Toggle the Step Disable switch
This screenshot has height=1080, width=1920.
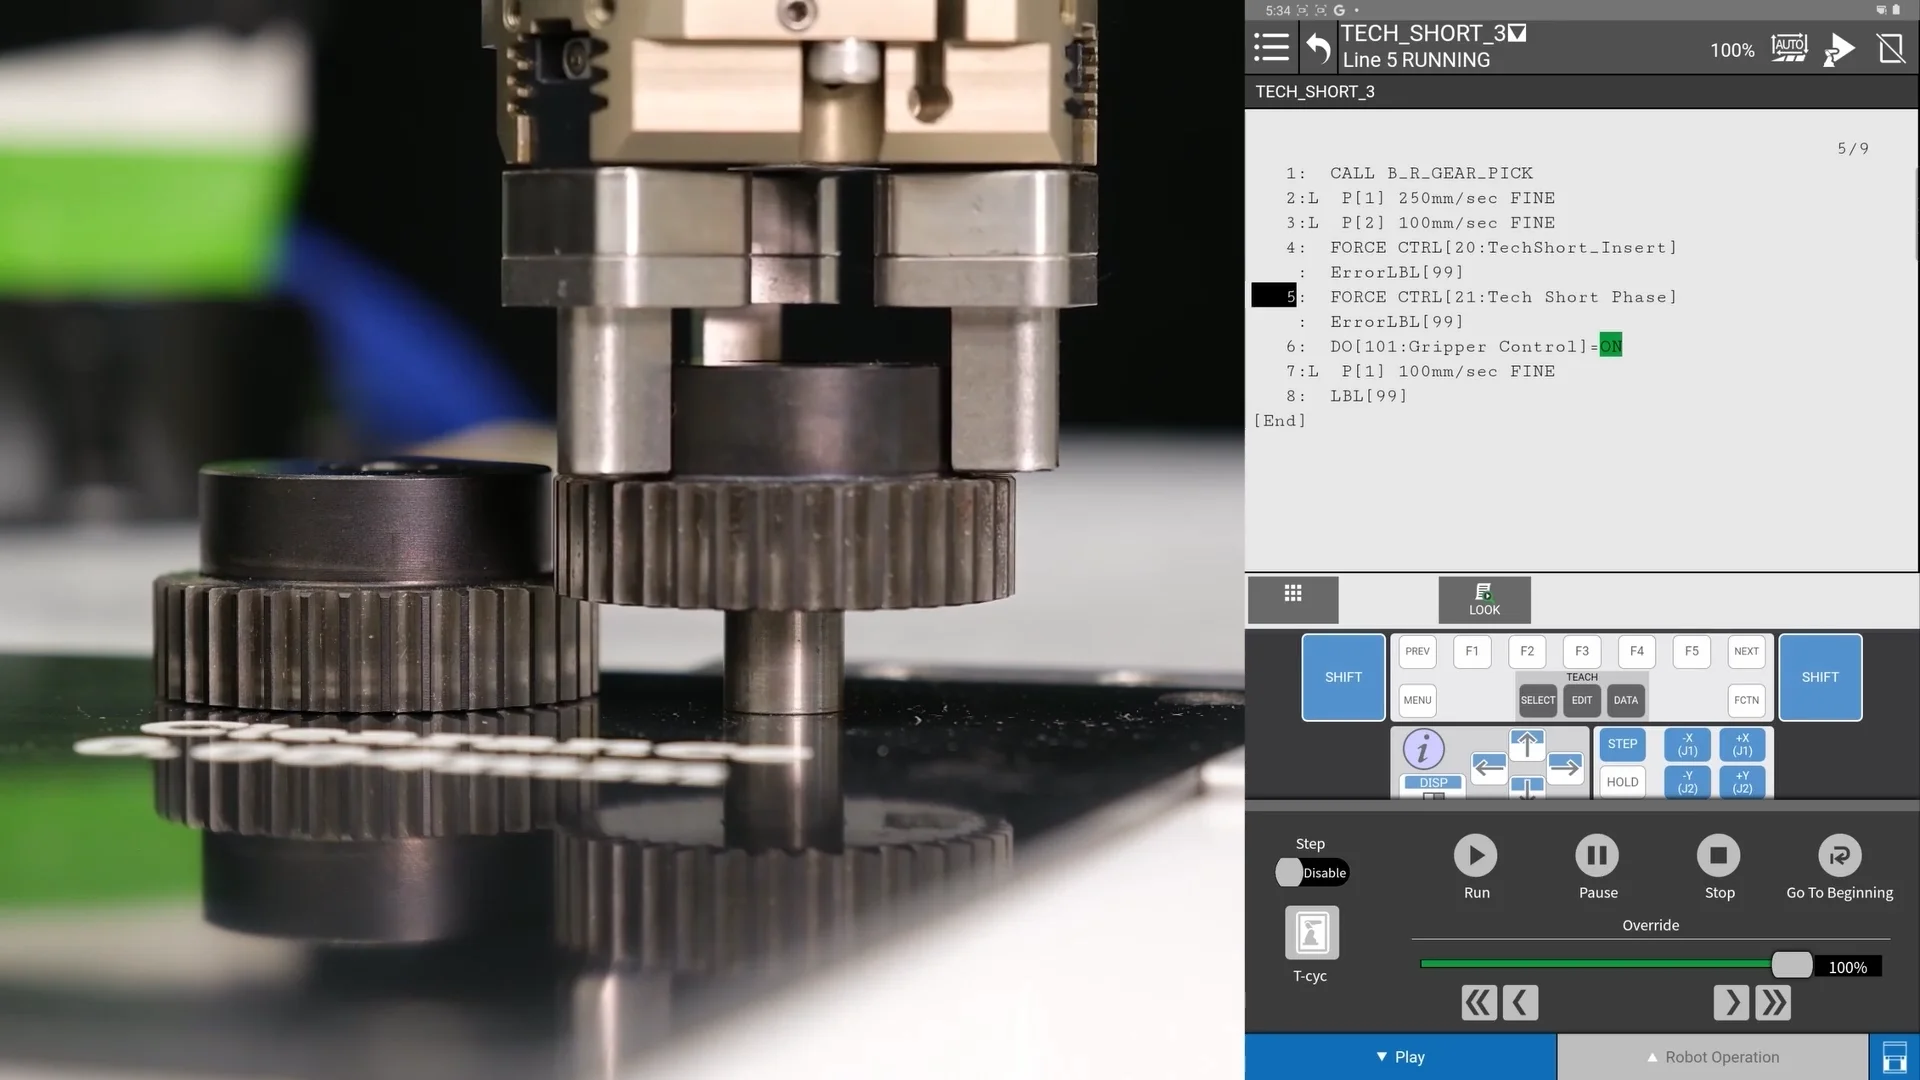coord(1312,873)
